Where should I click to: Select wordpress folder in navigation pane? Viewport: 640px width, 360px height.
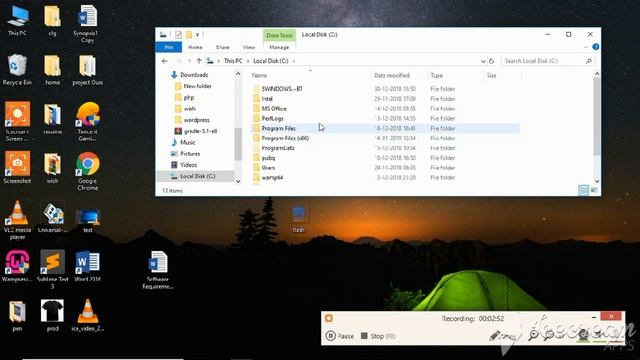(x=196, y=120)
